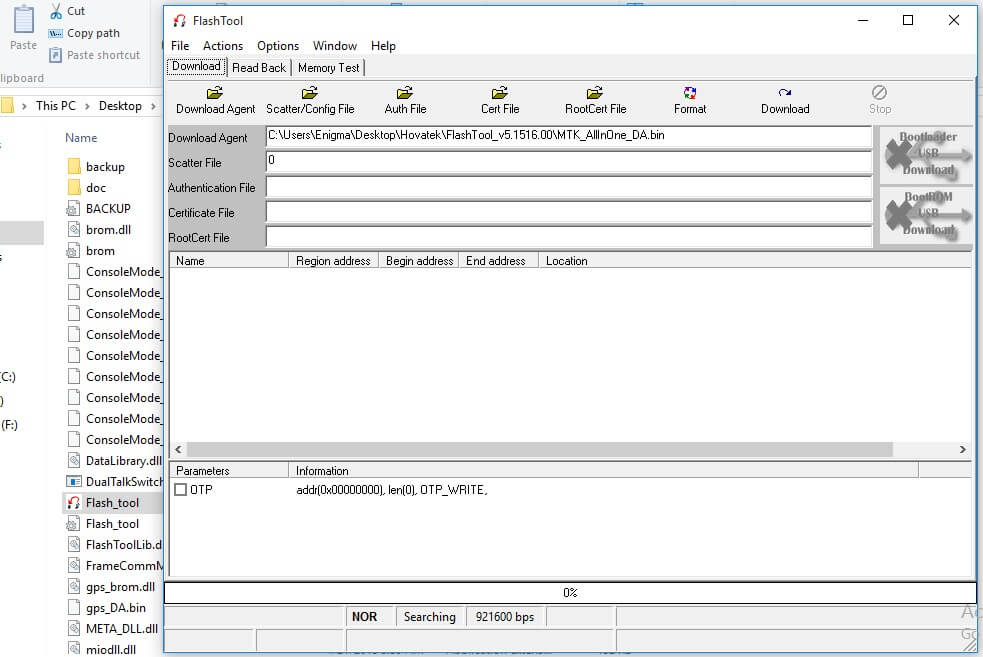Click the RootCert File input field
Viewport: 983px width, 657px height.
click(569, 237)
